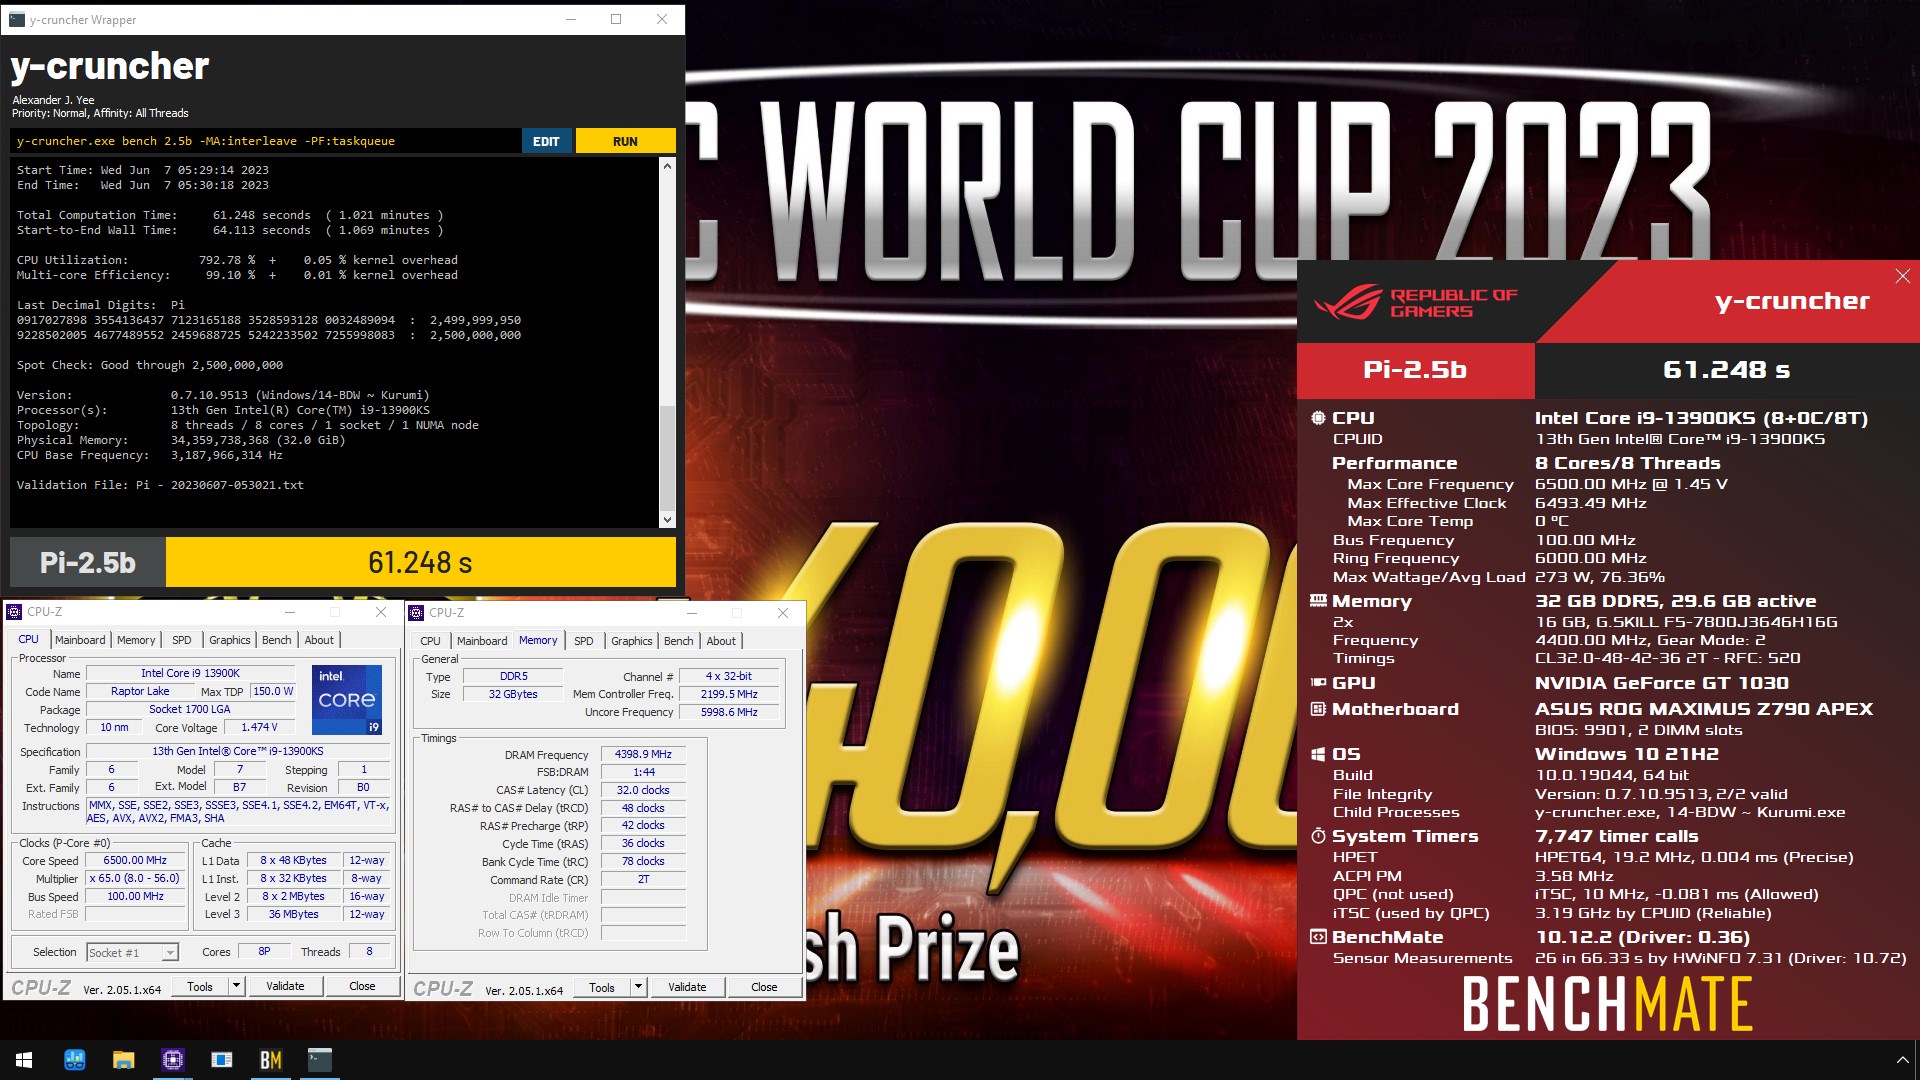Click the left CPU-Z window title icon
This screenshot has width=1920, height=1080.
(14, 612)
